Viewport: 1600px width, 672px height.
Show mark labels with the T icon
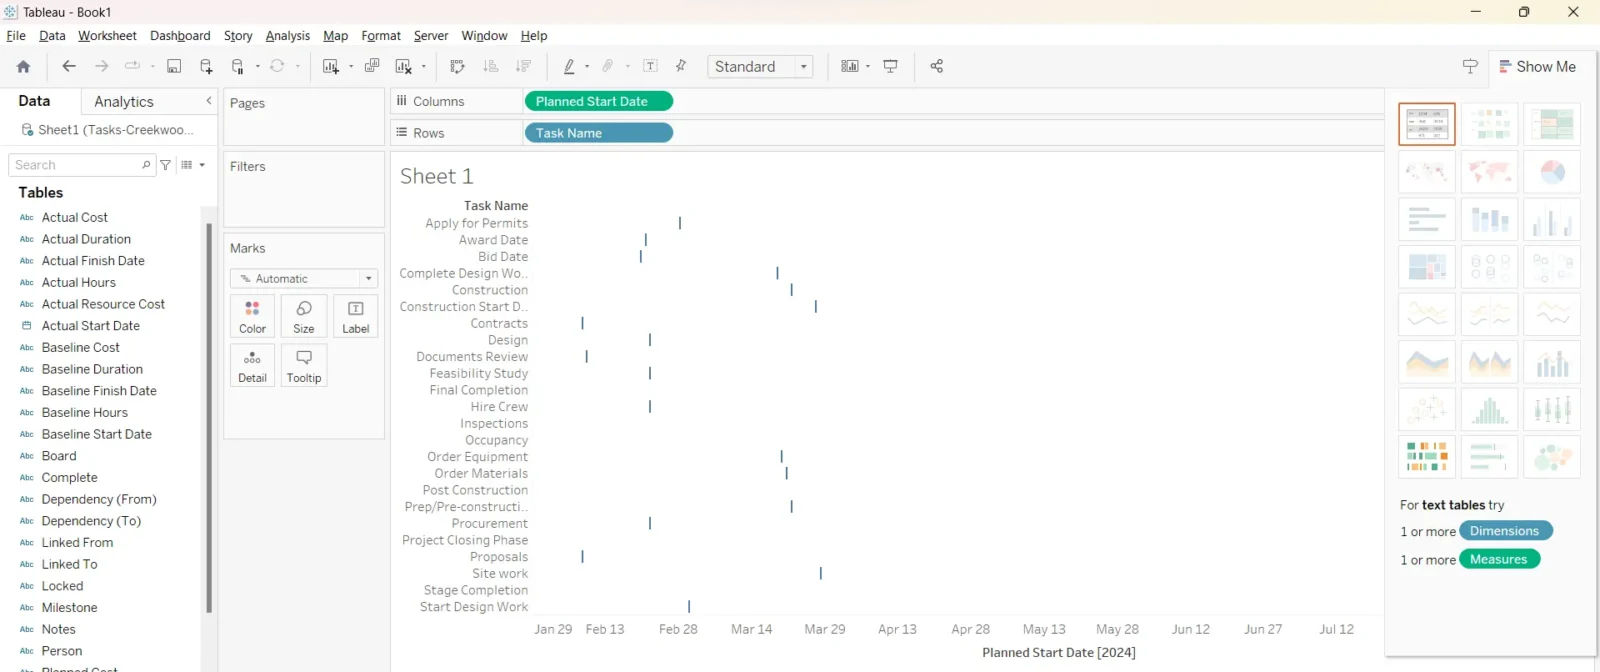click(x=651, y=66)
